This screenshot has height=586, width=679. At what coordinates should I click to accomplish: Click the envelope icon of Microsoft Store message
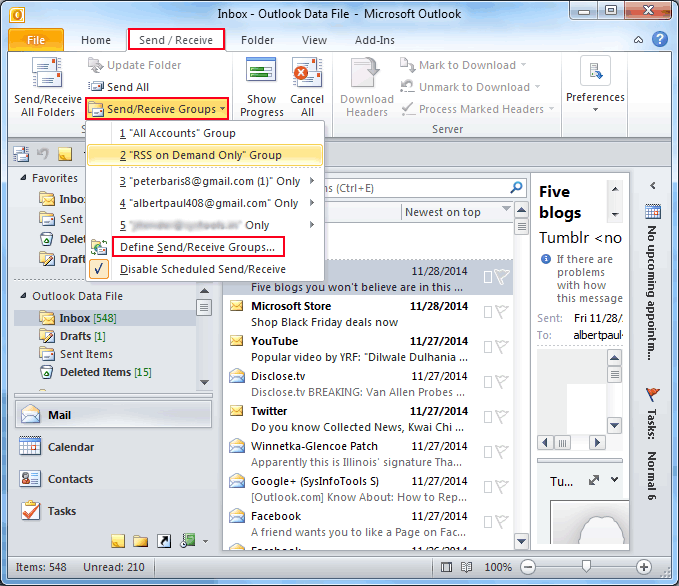pyautogui.click(x=236, y=306)
